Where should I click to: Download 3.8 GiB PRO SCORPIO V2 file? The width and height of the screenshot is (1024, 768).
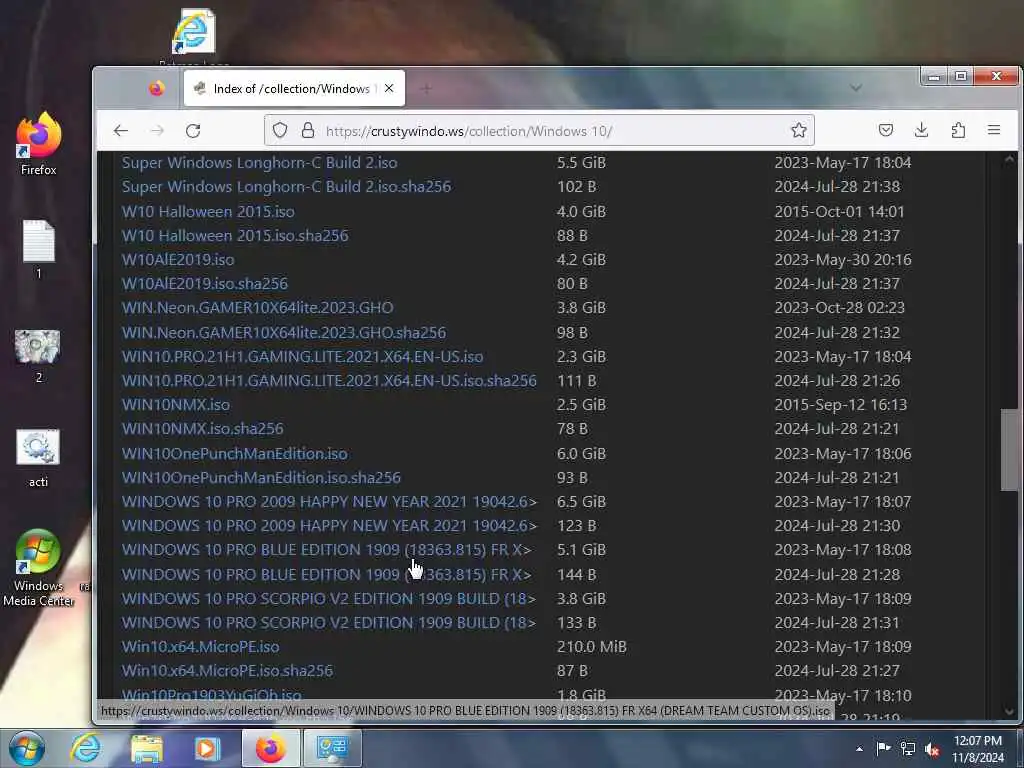(x=328, y=599)
